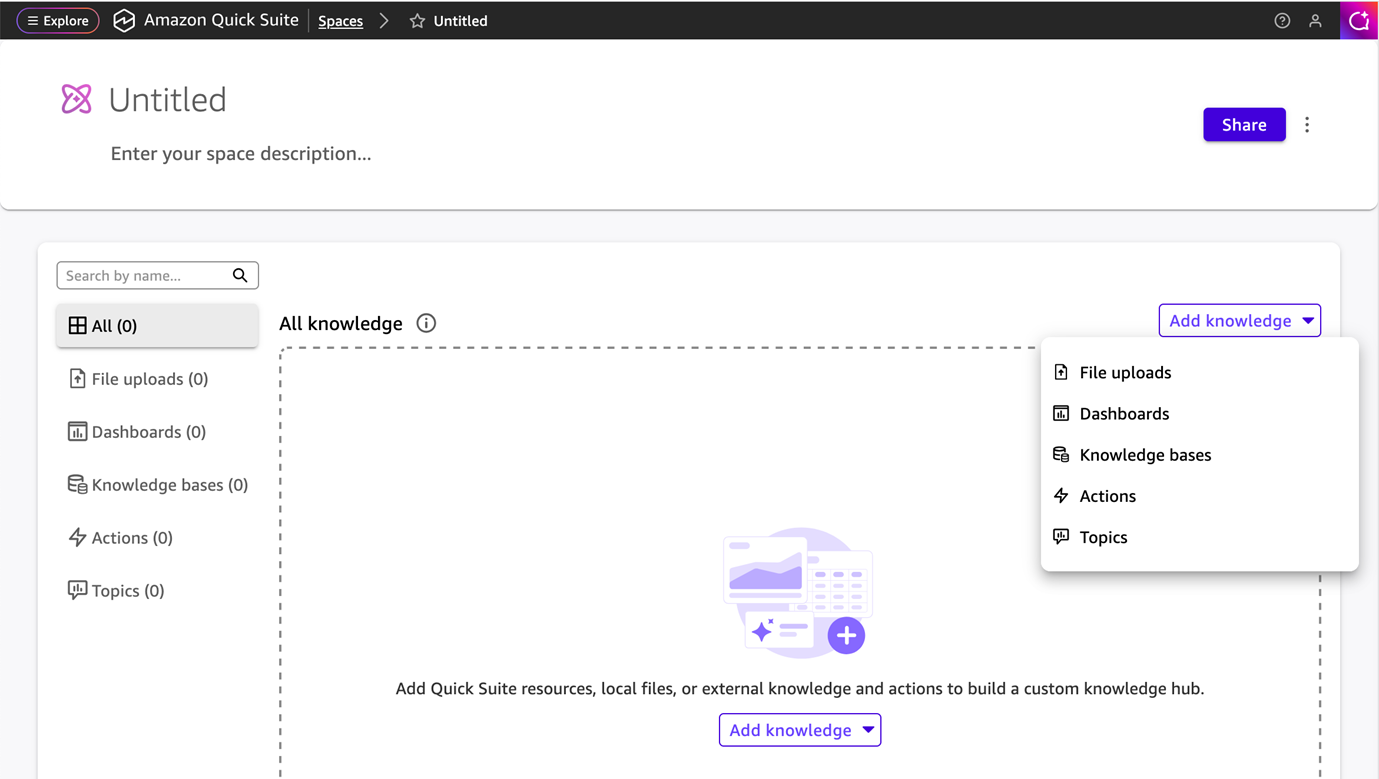Choose Dashboards from the dropdown menu
The width and height of the screenshot is (1379, 779).
pyautogui.click(x=1199, y=414)
